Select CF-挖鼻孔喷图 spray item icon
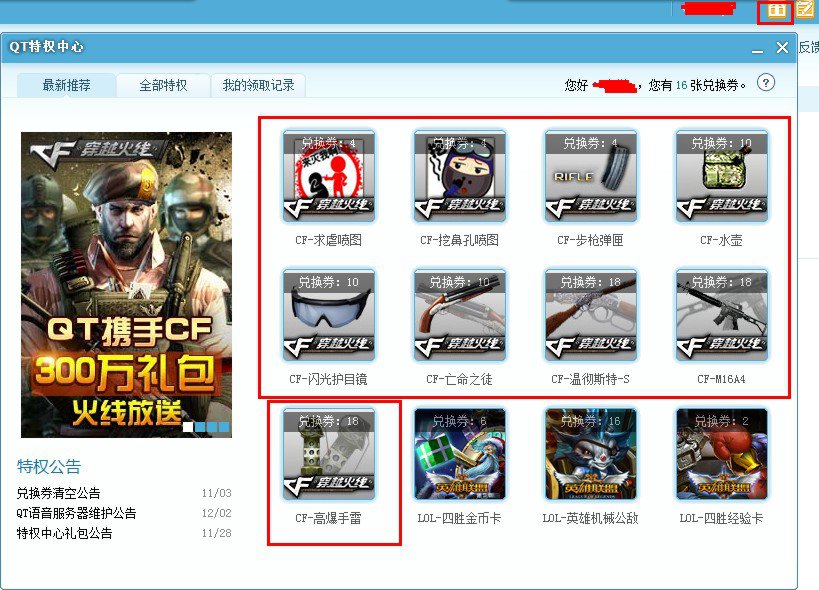 460,176
